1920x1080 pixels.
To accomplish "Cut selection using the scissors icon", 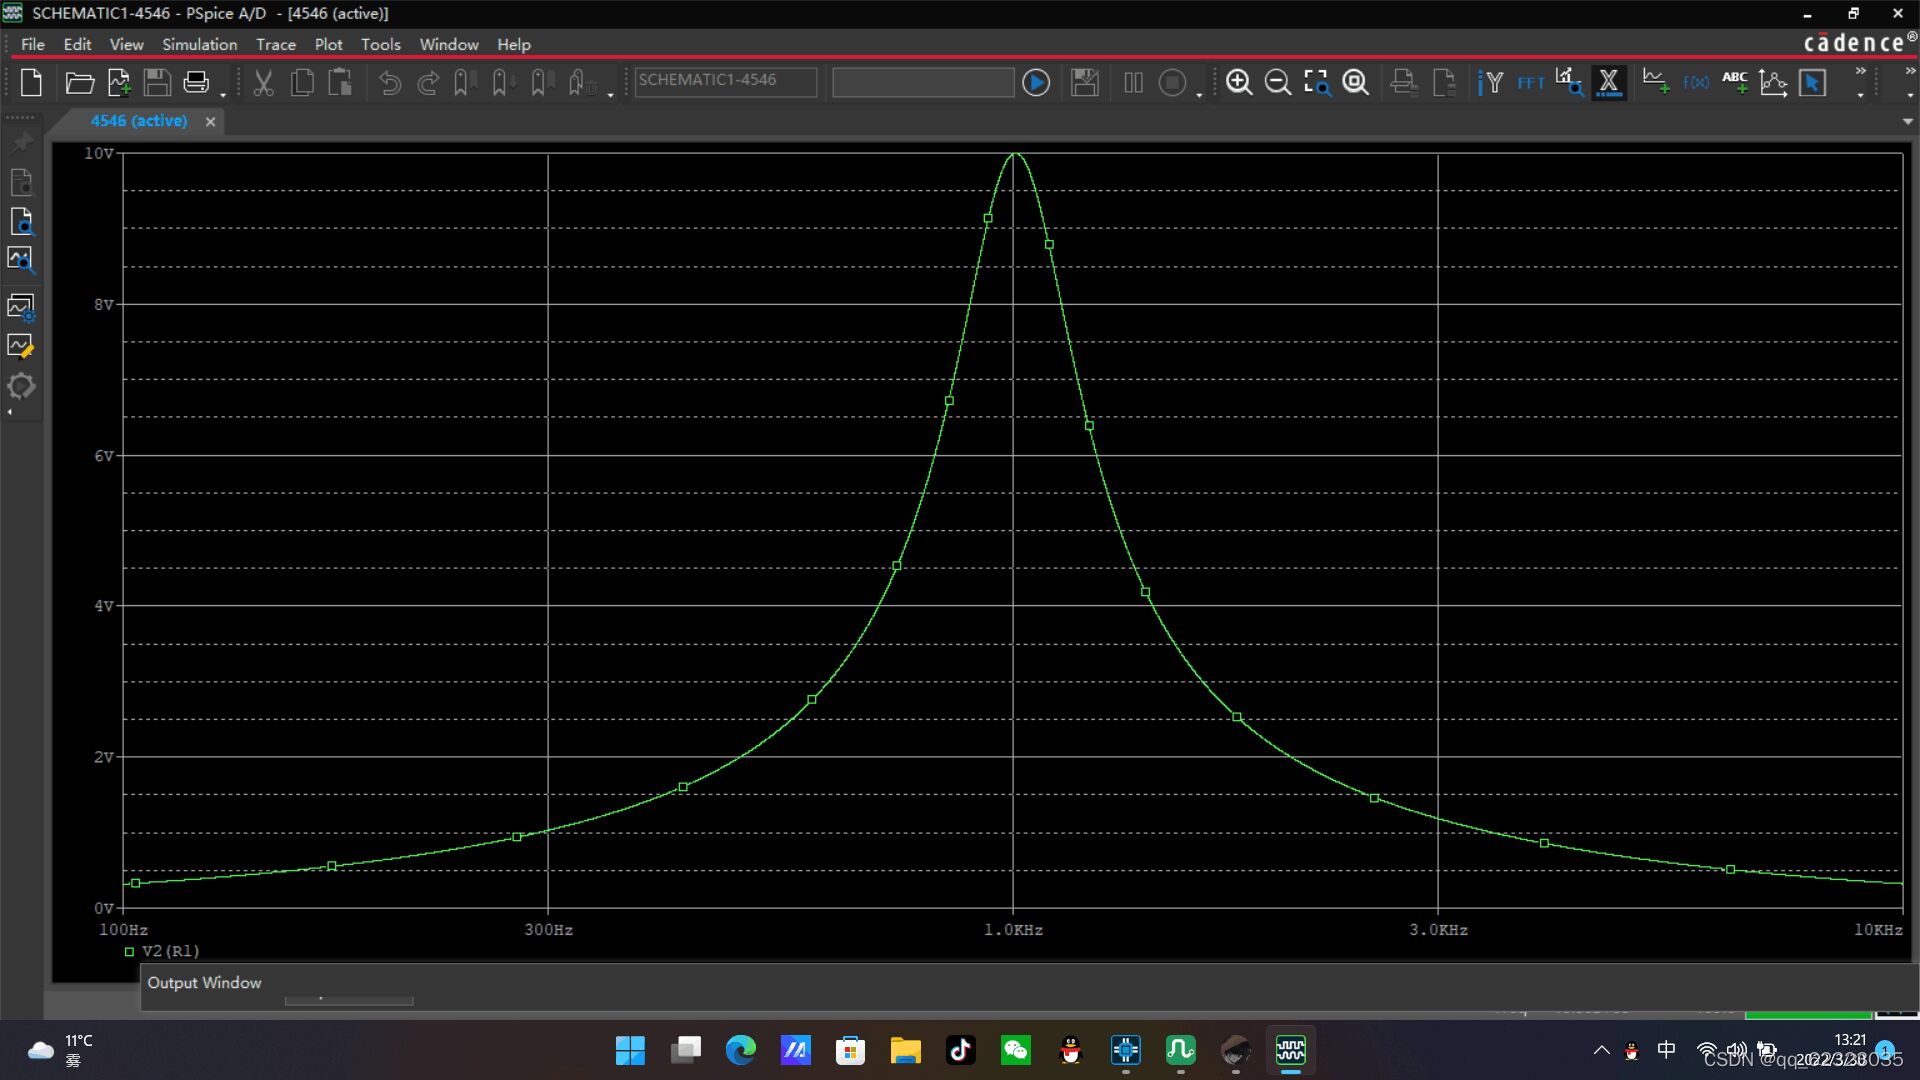I will [263, 82].
